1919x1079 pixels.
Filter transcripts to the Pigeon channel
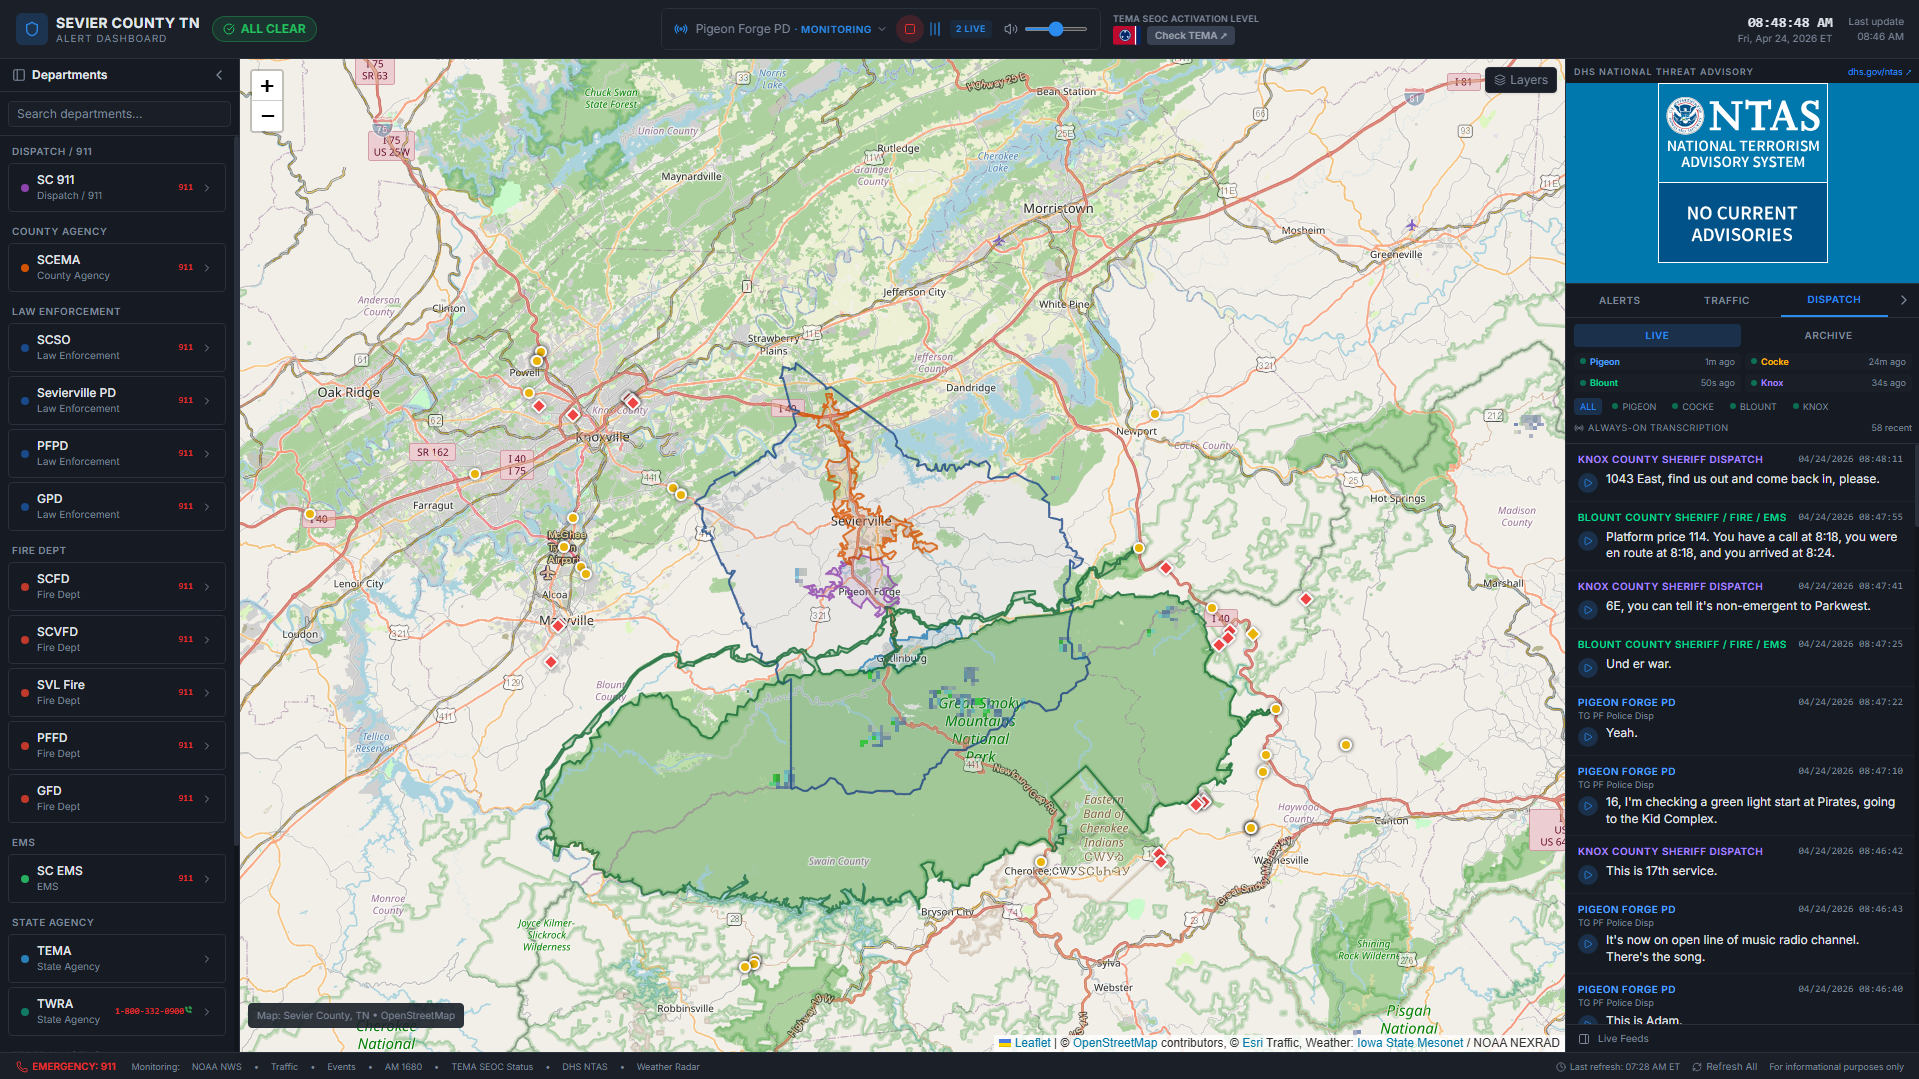[1638, 407]
